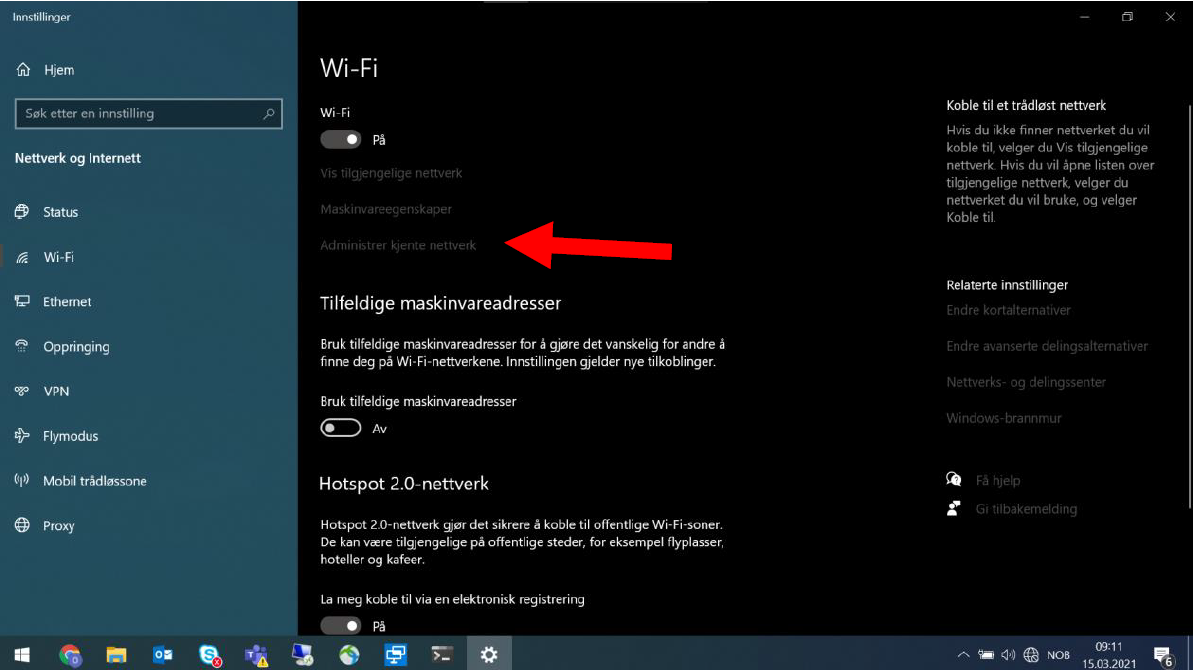Screen dimensions: 1193x670
Task: Open the Oppringing section
Action: tap(62, 347)
